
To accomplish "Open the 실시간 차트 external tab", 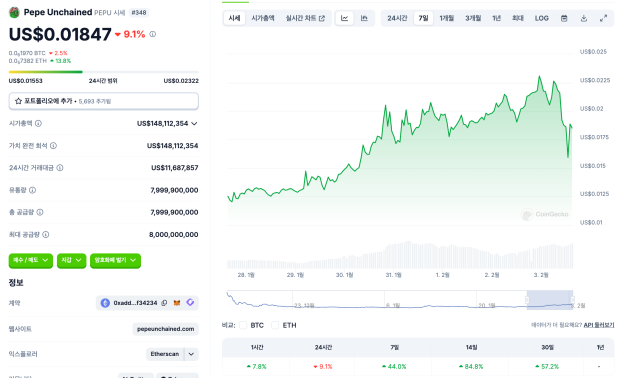I will 305,18.
